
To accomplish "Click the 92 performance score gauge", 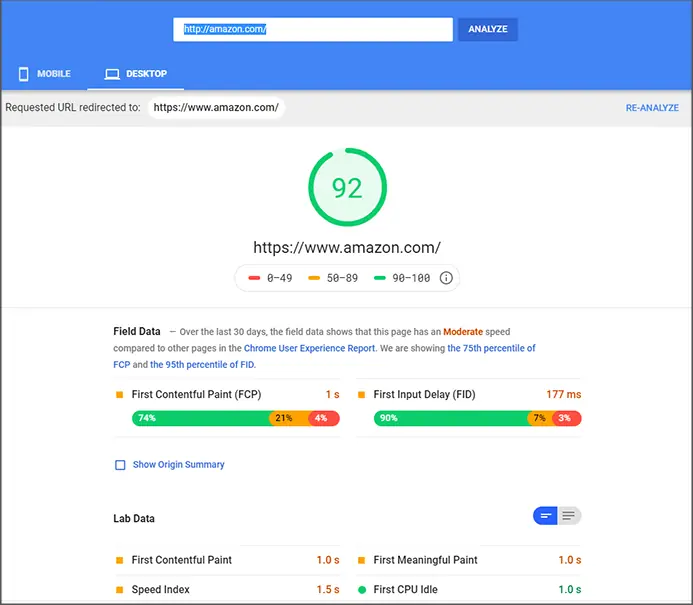I will 347,187.
